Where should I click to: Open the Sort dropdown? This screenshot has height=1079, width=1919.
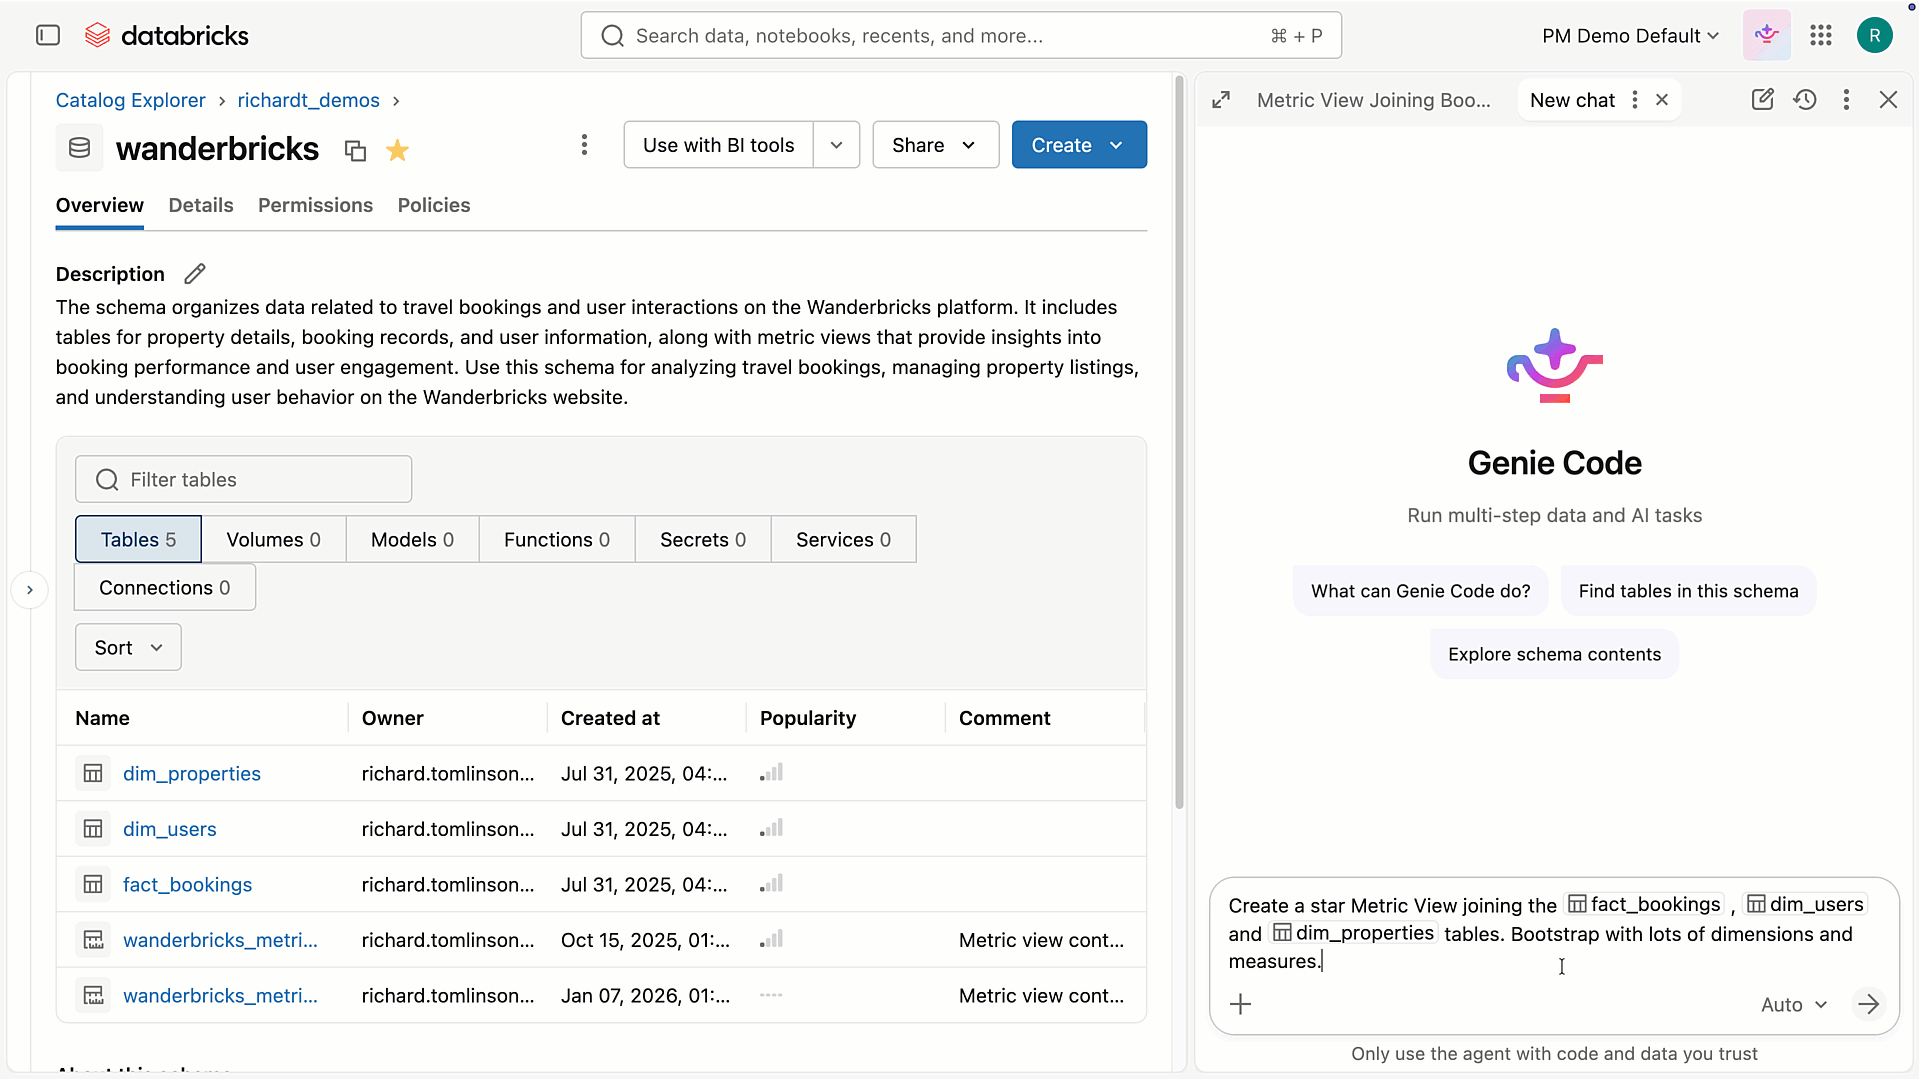pyautogui.click(x=128, y=648)
